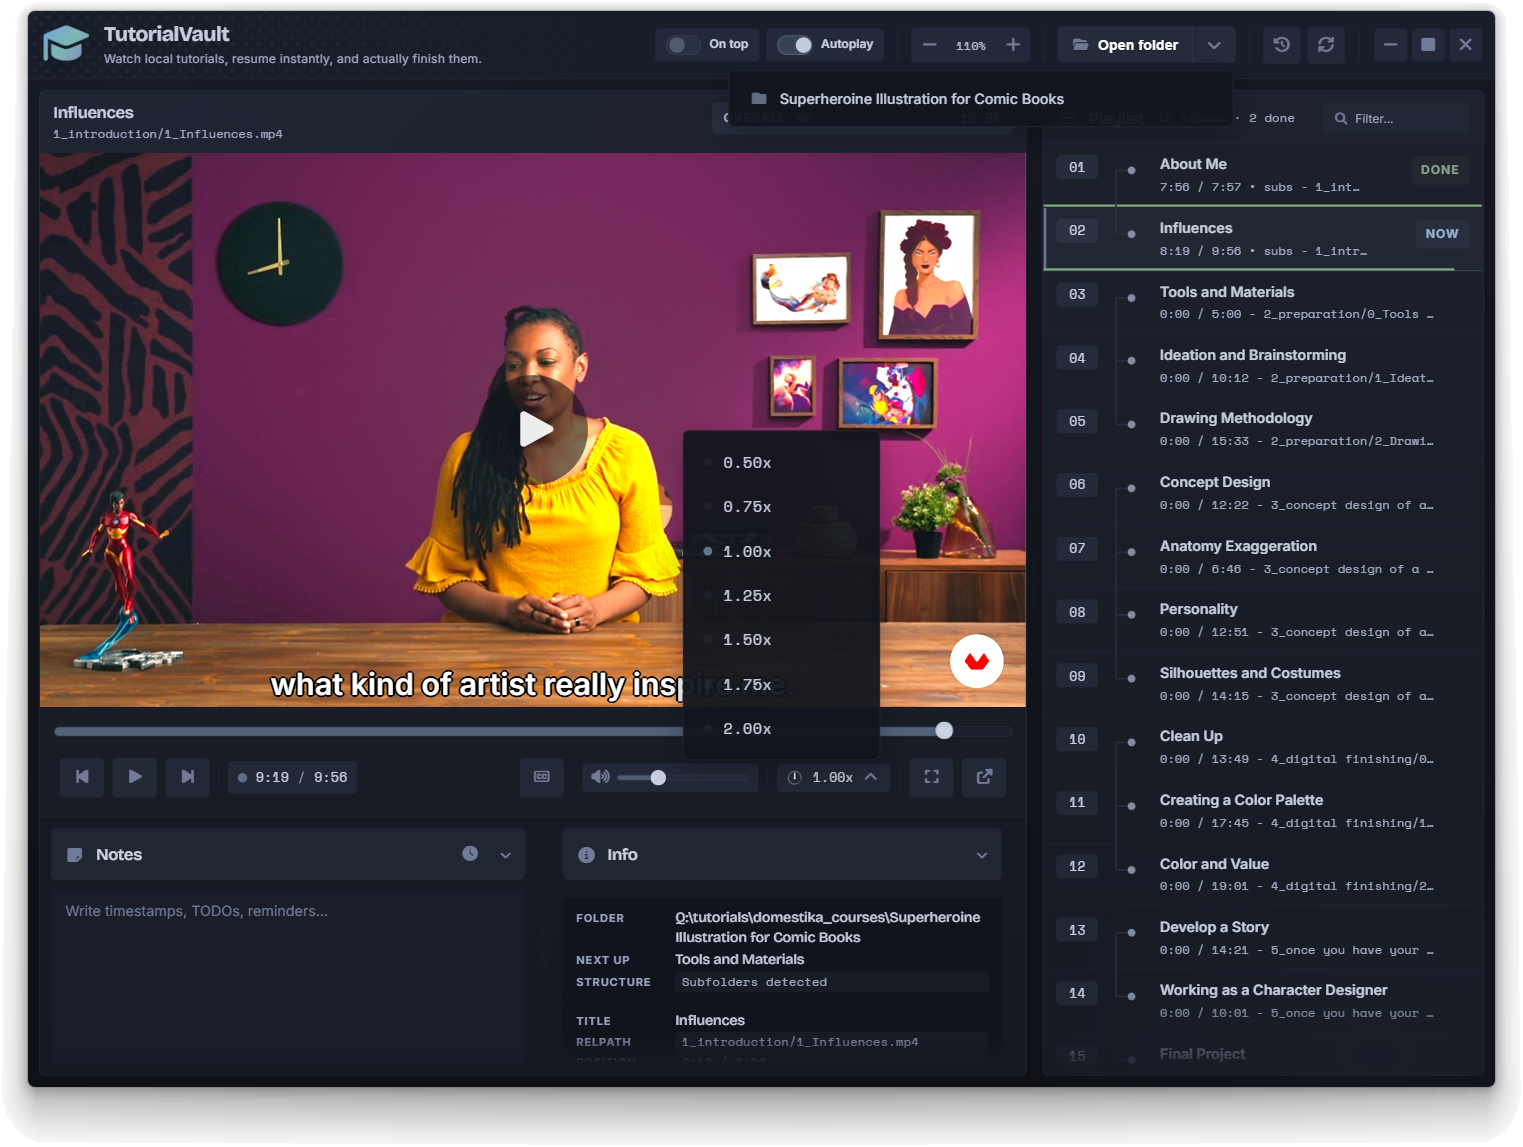
Task: Select the Influences playlist item
Action: pyautogui.click(x=1262, y=238)
